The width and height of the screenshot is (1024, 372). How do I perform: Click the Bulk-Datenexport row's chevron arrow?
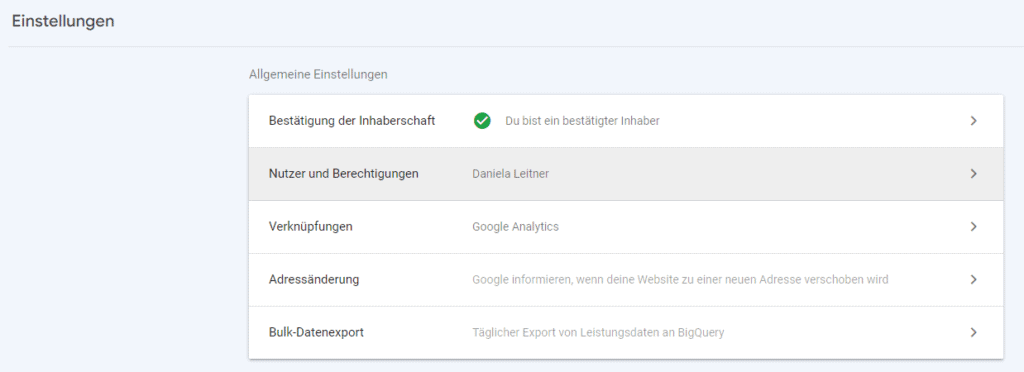973,332
